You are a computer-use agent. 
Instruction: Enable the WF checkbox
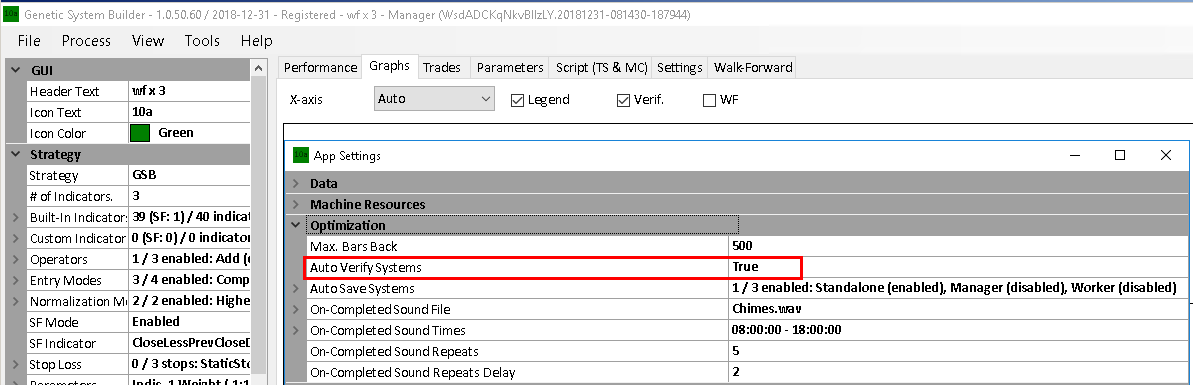coord(709,100)
